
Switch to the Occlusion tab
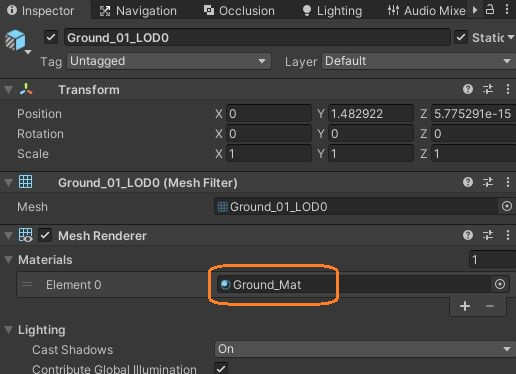coord(239,11)
